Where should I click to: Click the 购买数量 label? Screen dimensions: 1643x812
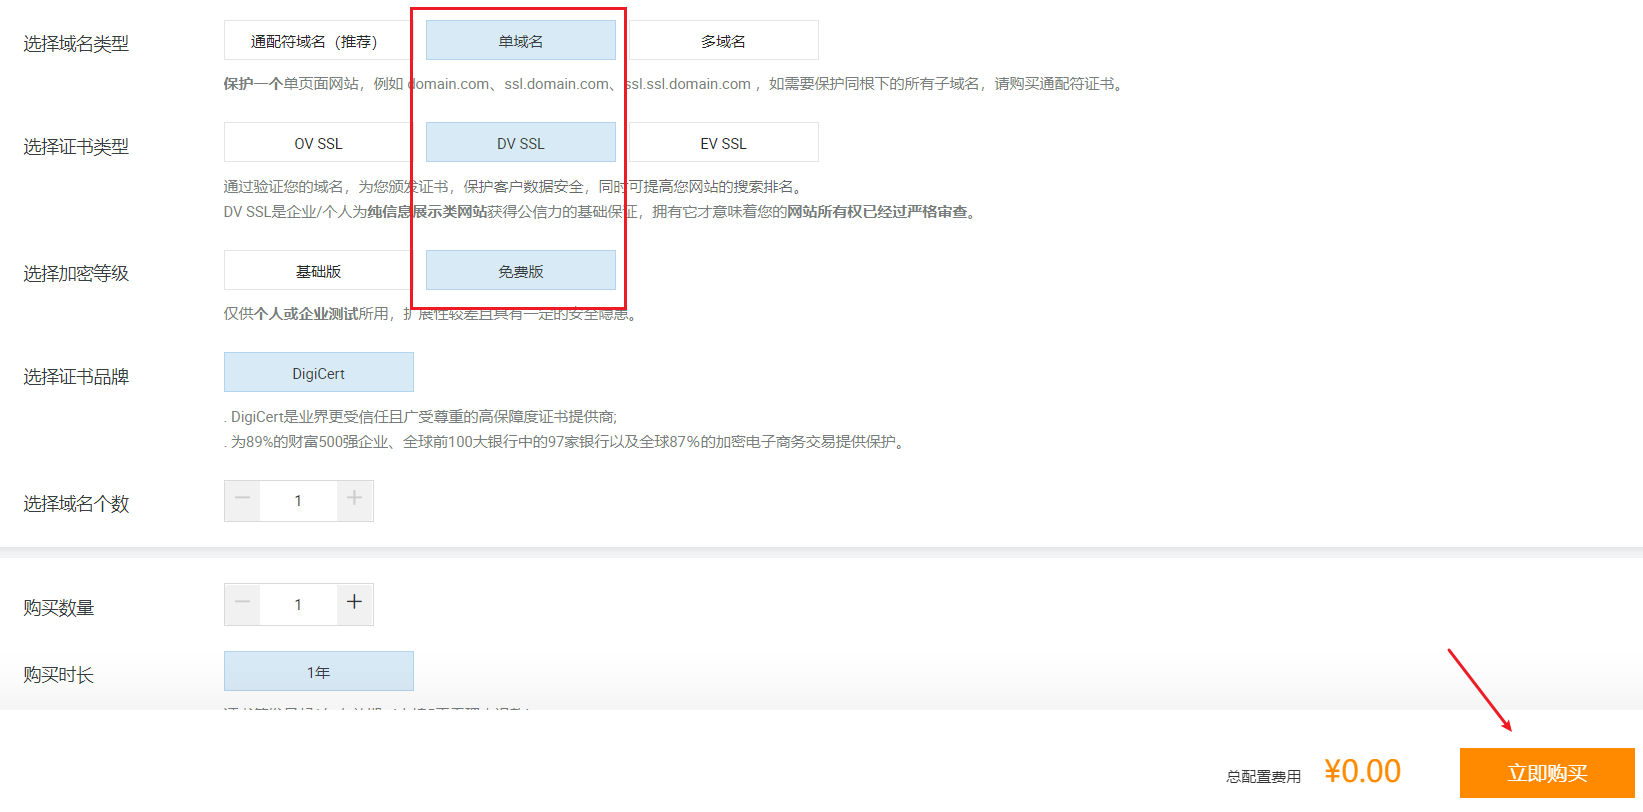click(x=59, y=608)
